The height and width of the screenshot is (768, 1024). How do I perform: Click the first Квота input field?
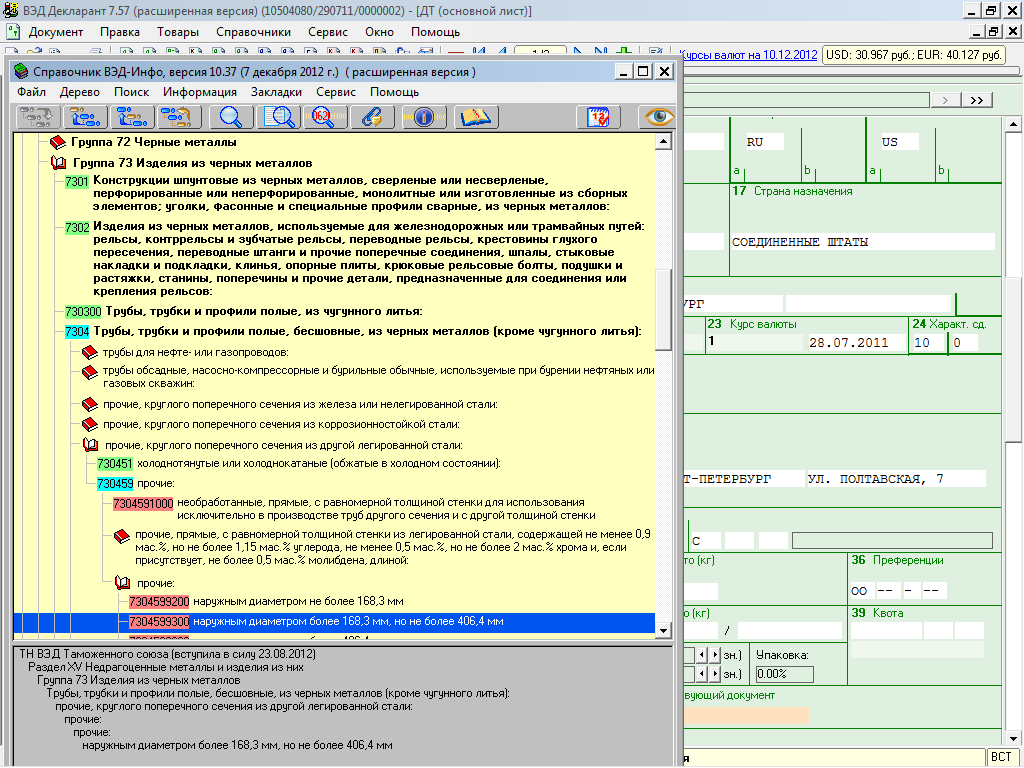pos(886,630)
